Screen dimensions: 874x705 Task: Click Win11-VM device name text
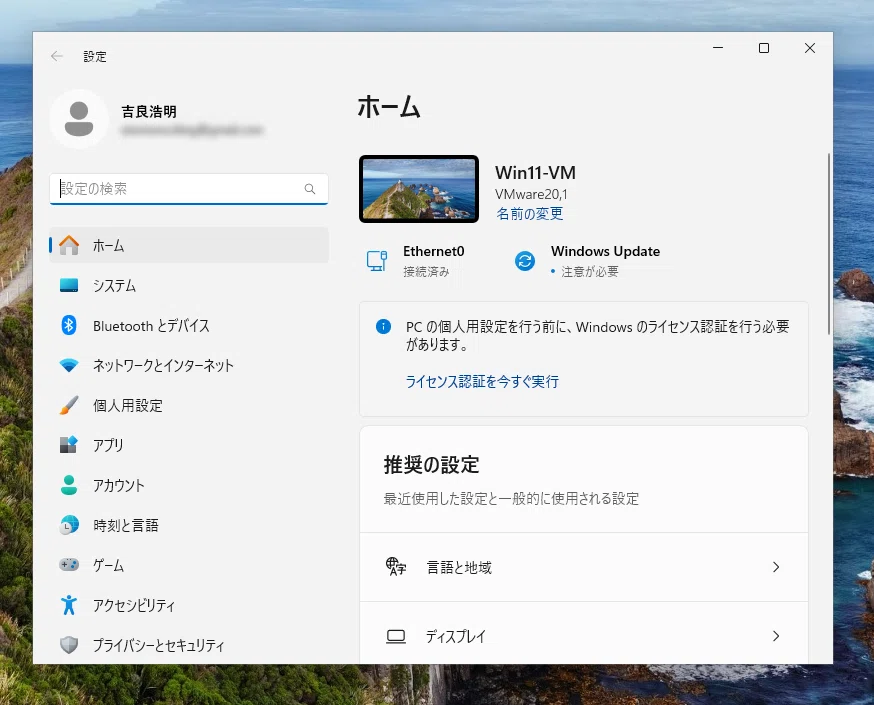(535, 173)
